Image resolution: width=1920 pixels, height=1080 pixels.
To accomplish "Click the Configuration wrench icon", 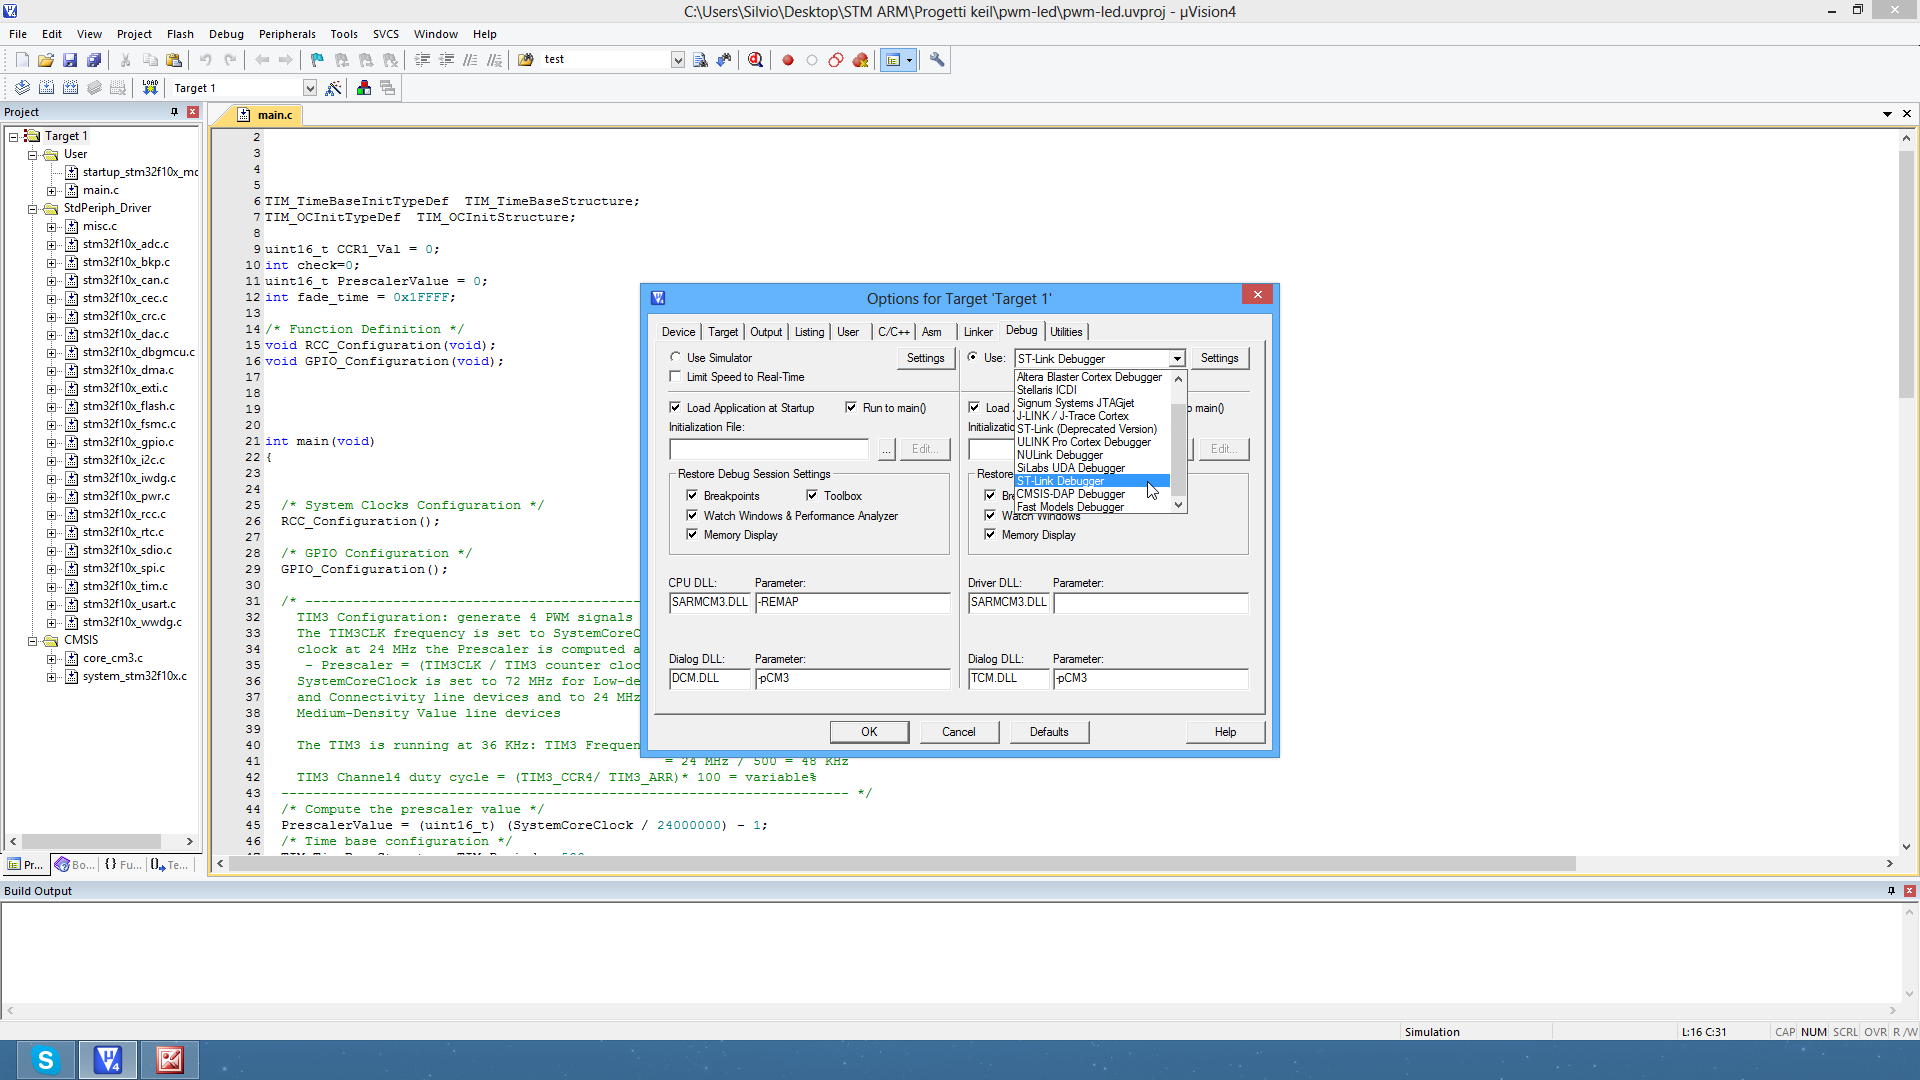I will point(937,60).
